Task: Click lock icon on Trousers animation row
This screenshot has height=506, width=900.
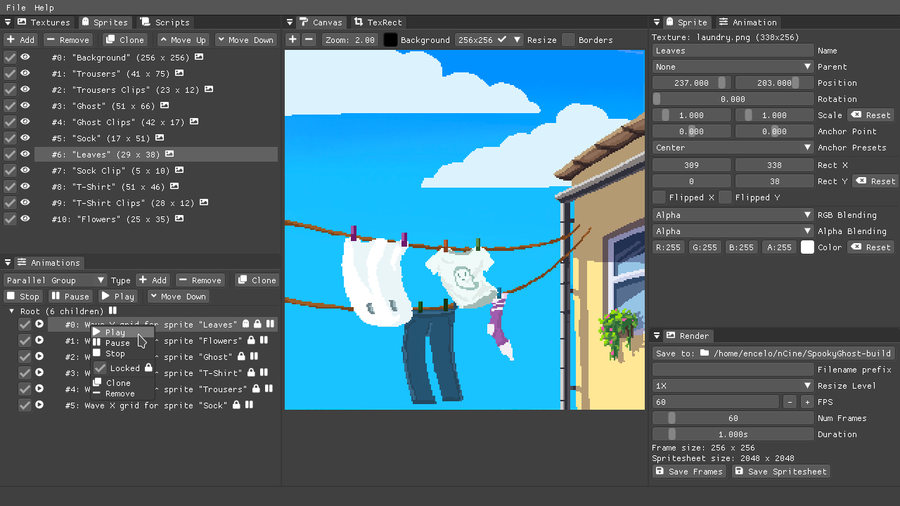Action: pyautogui.click(x=256, y=388)
